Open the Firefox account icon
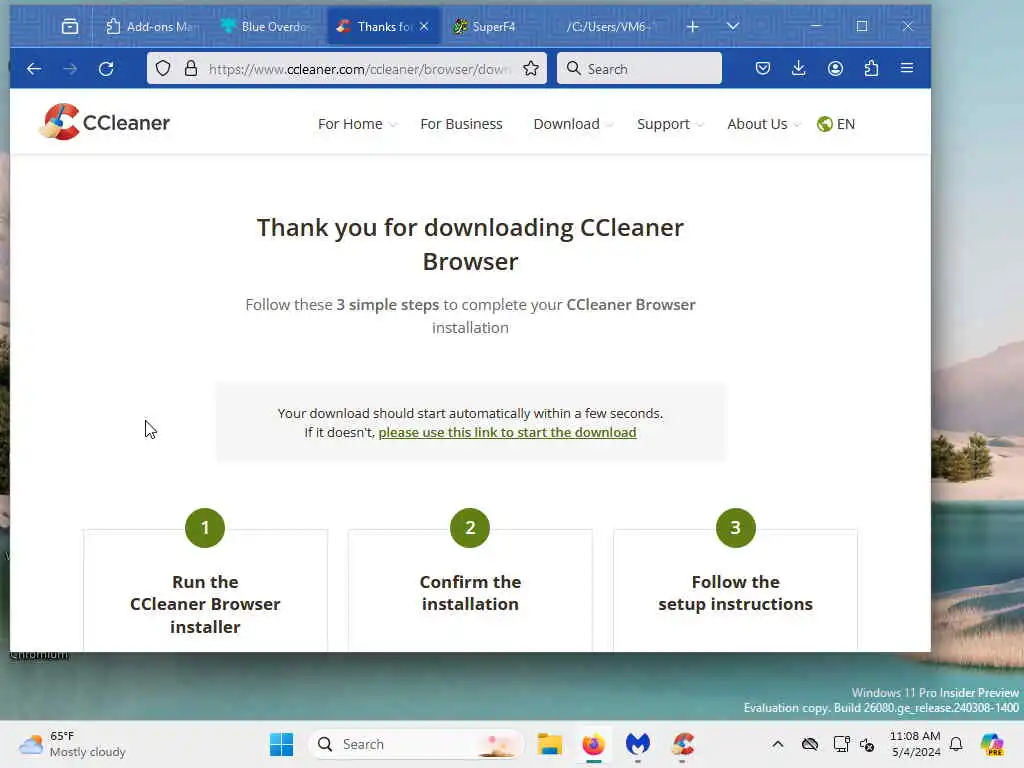The height and width of the screenshot is (768, 1024). [x=835, y=68]
